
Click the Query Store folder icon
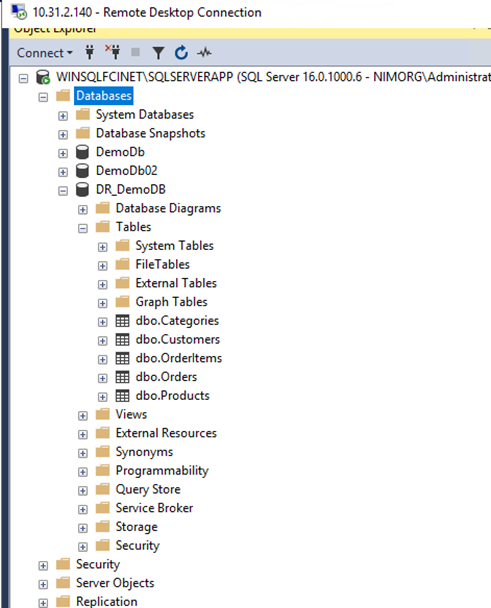coord(103,489)
